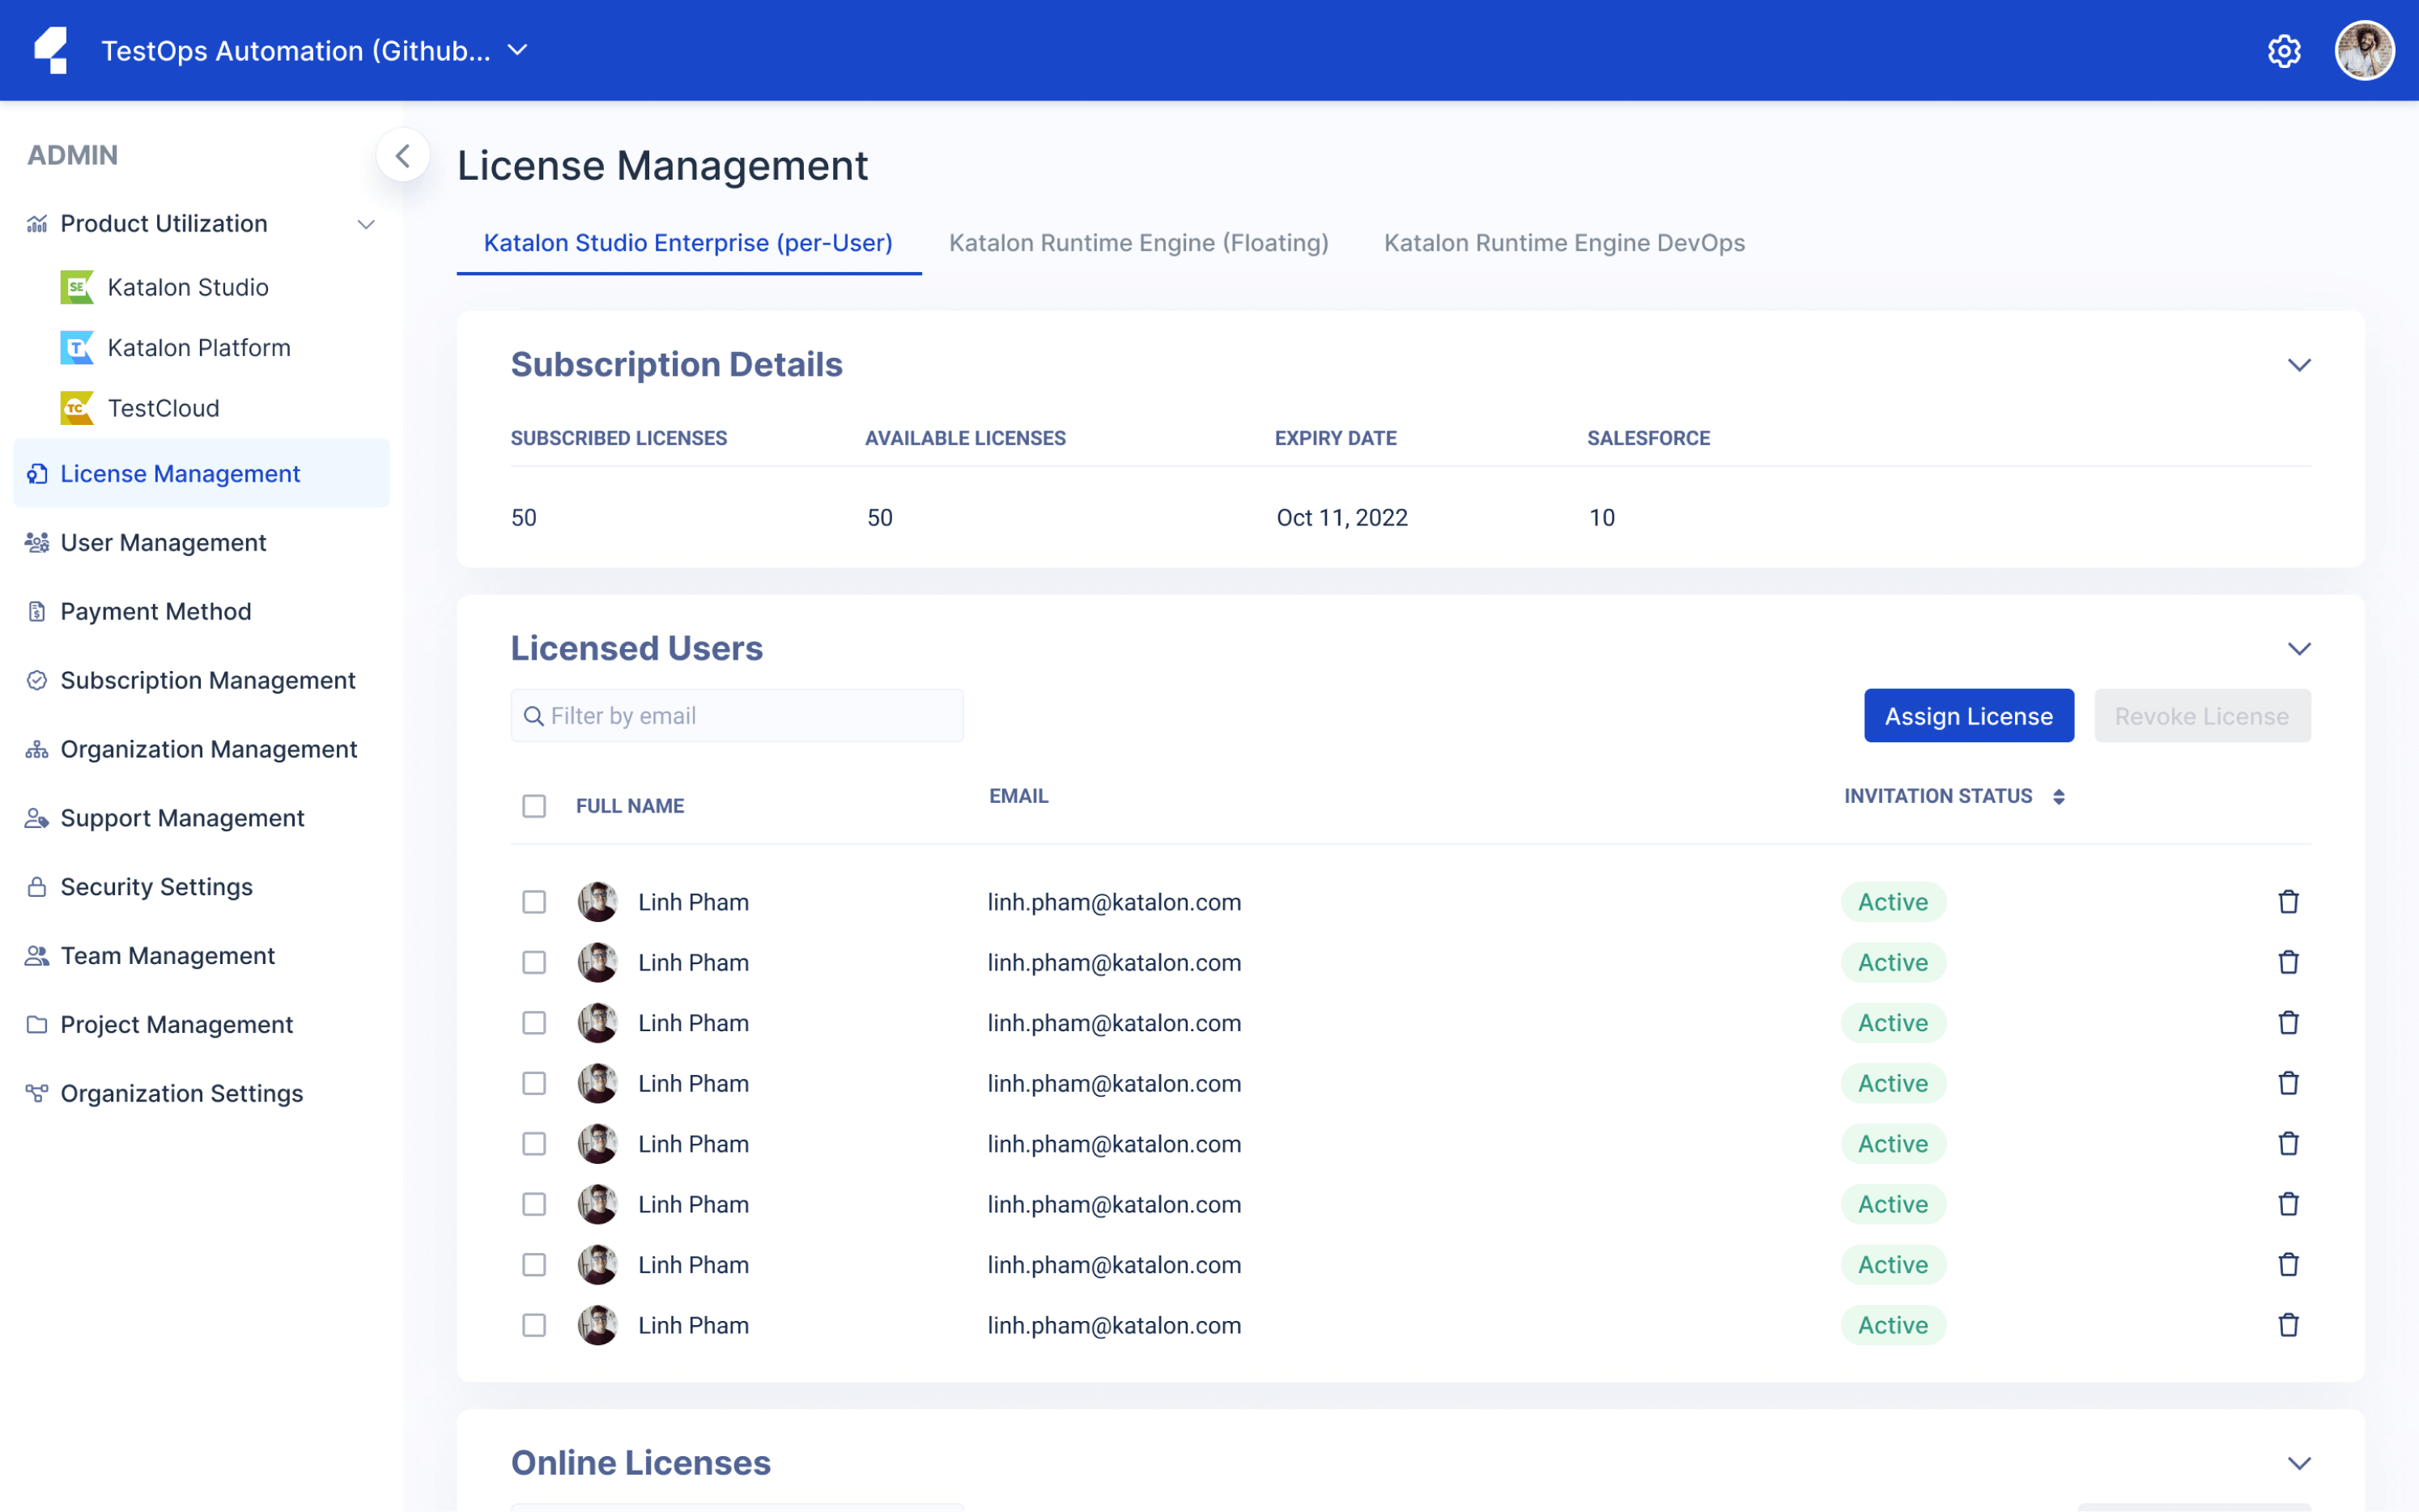Open Katalon Platform under Product Utilization
This screenshot has width=2419, height=1512.
pyautogui.click(x=176, y=348)
